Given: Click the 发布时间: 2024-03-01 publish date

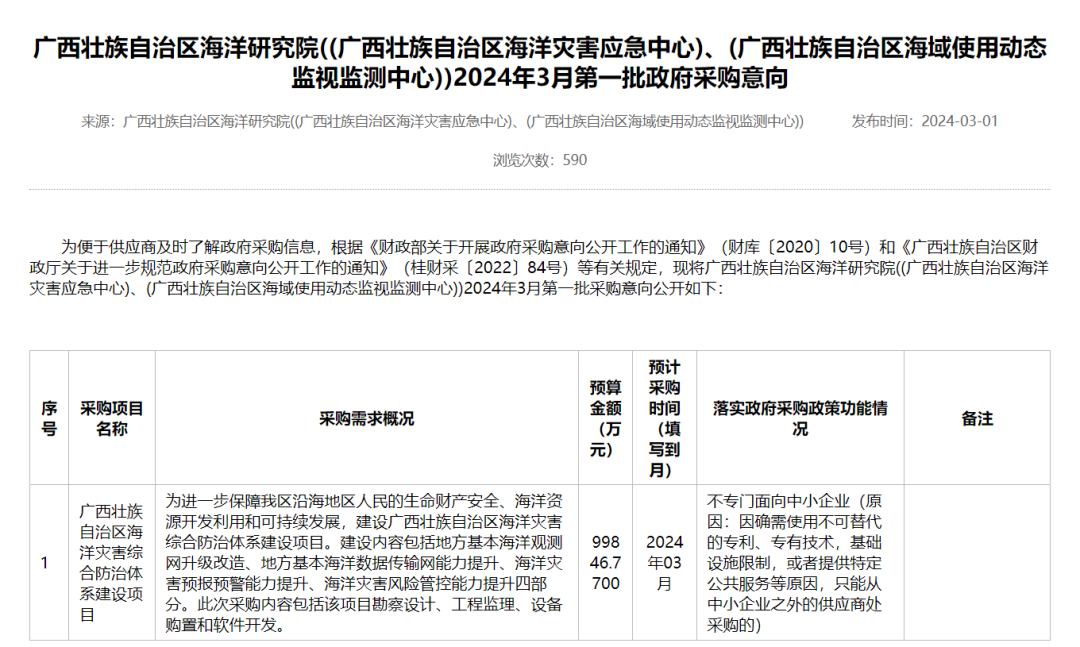Looking at the screenshot, I should [x=924, y=121].
